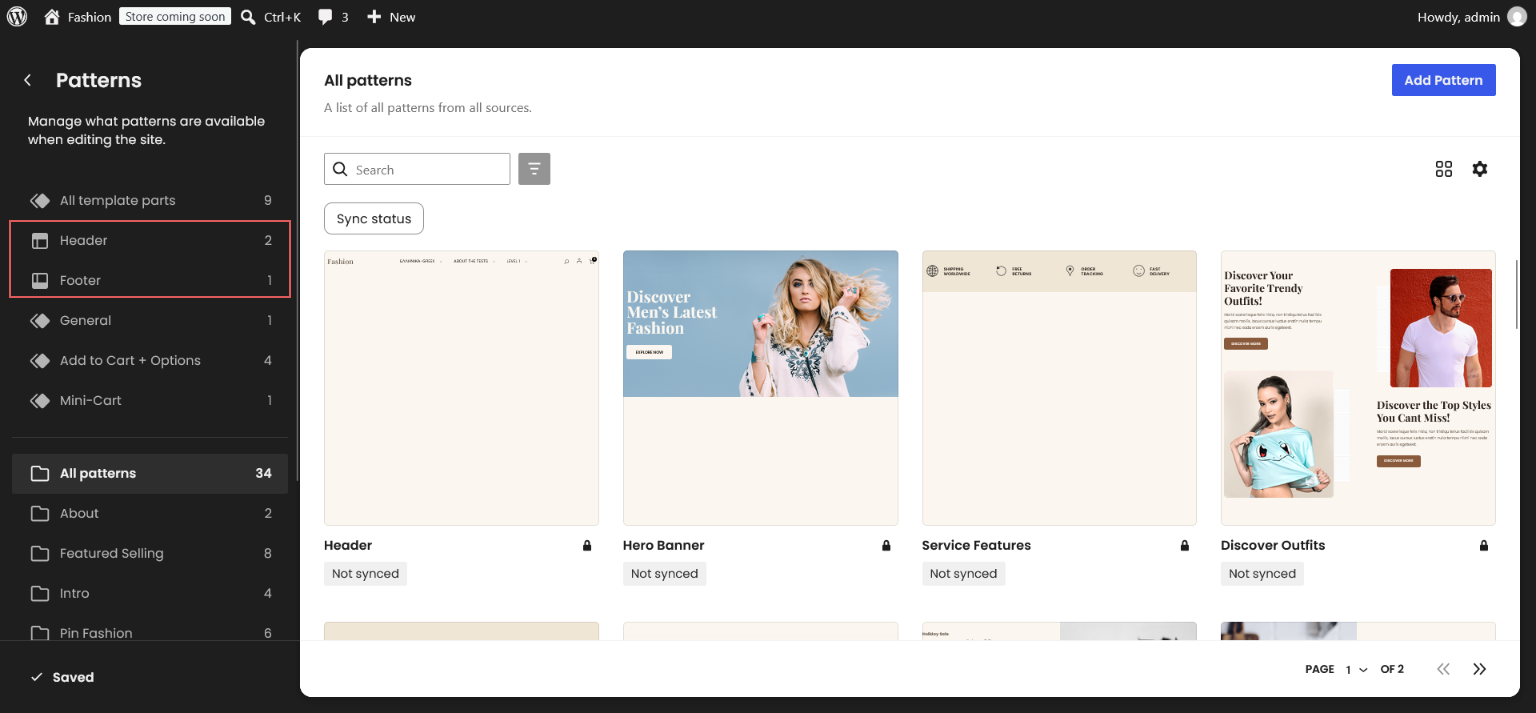Viewport: 1536px width, 713px height.
Task: Open Hero Banner thumbnail preview
Action: click(x=760, y=388)
